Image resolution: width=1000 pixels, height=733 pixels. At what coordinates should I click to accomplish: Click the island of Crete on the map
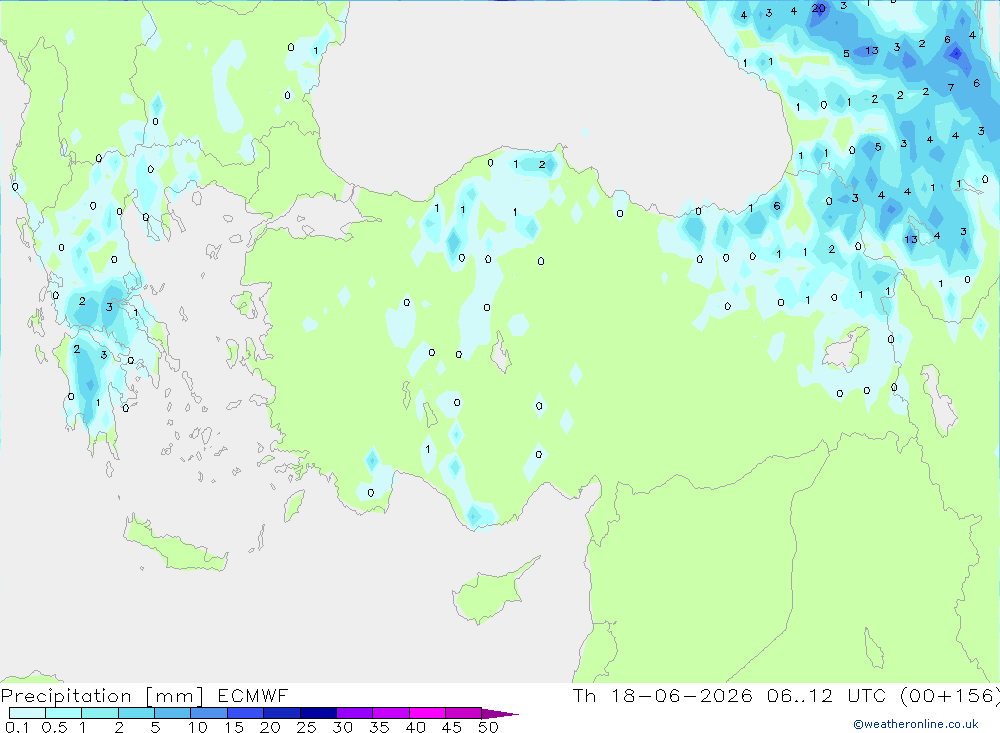pyautogui.click(x=176, y=543)
